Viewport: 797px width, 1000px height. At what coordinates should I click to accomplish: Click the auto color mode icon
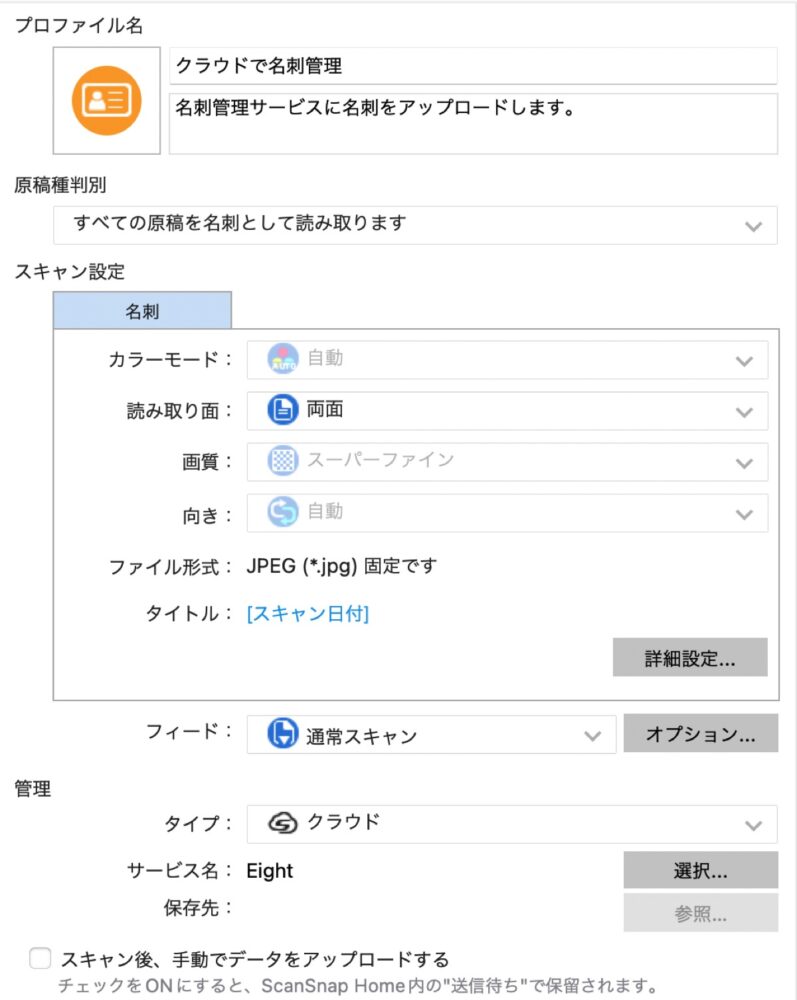pos(283,359)
